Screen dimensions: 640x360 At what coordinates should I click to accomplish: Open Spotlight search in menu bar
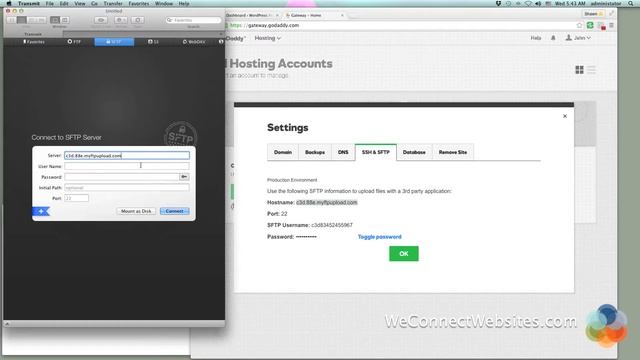[x=631, y=3]
